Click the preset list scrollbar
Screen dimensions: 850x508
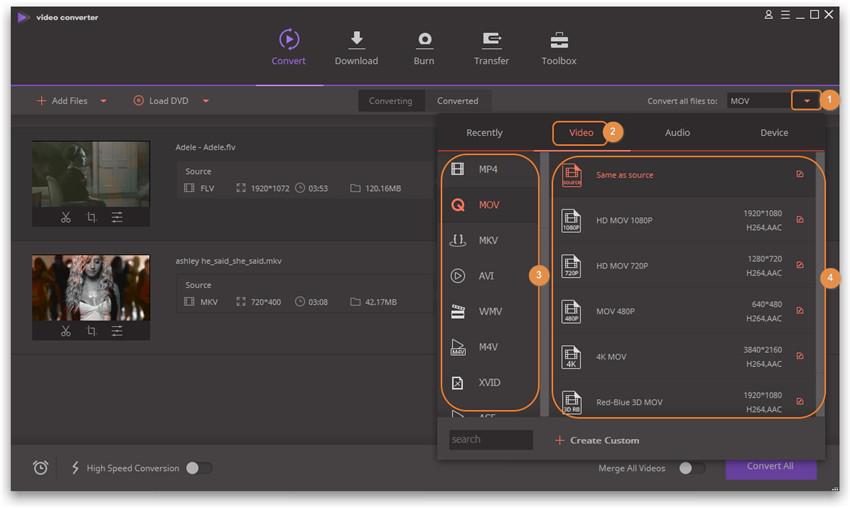[820, 284]
